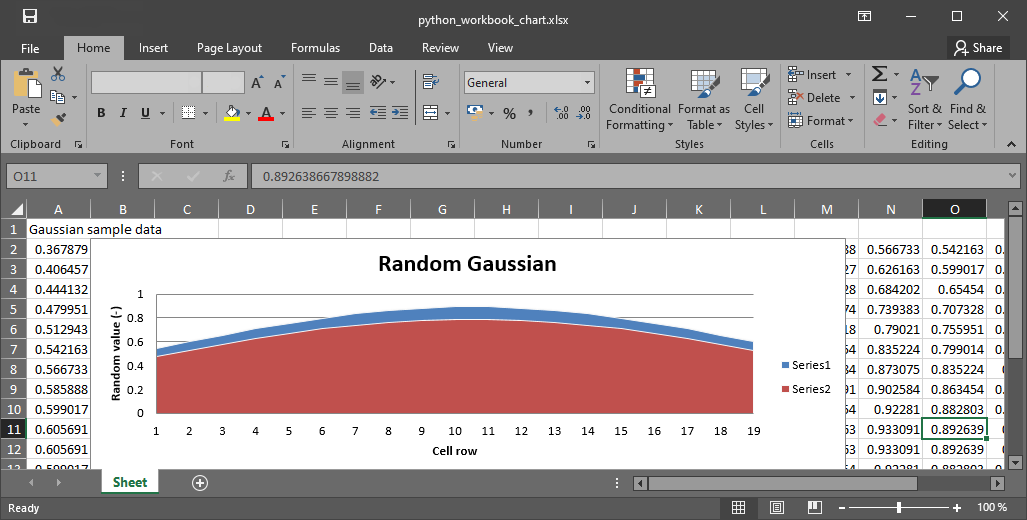Click the Middle Align icon
Image resolution: width=1027 pixels, height=520 pixels.
[331, 82]
